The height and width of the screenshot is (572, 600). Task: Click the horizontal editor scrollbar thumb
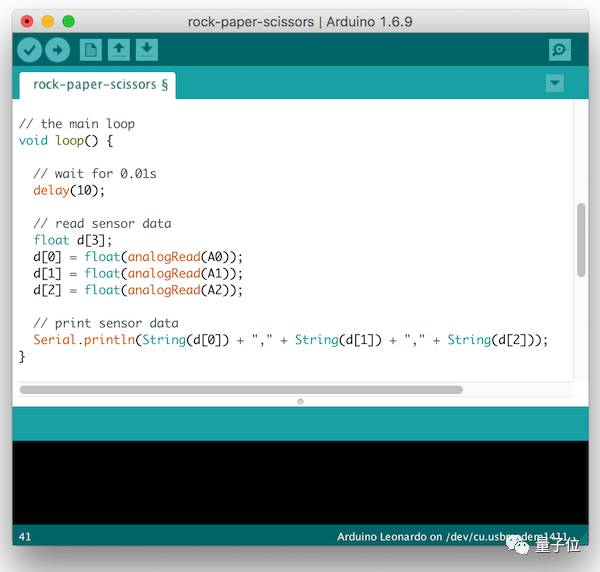[241, 390]
